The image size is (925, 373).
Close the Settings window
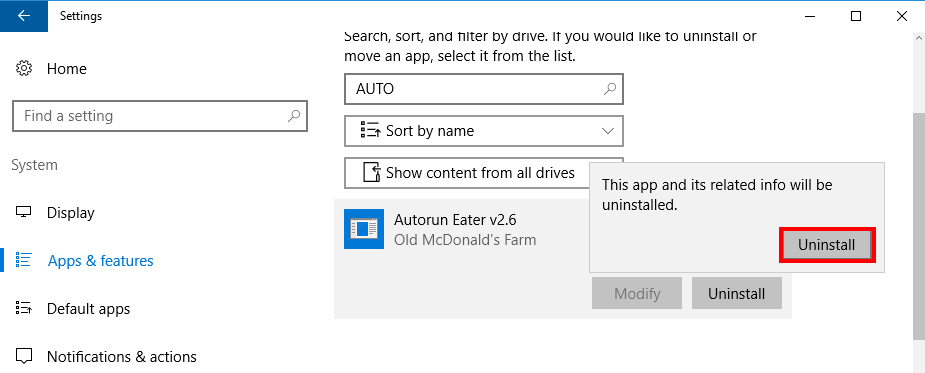(902, 16)
